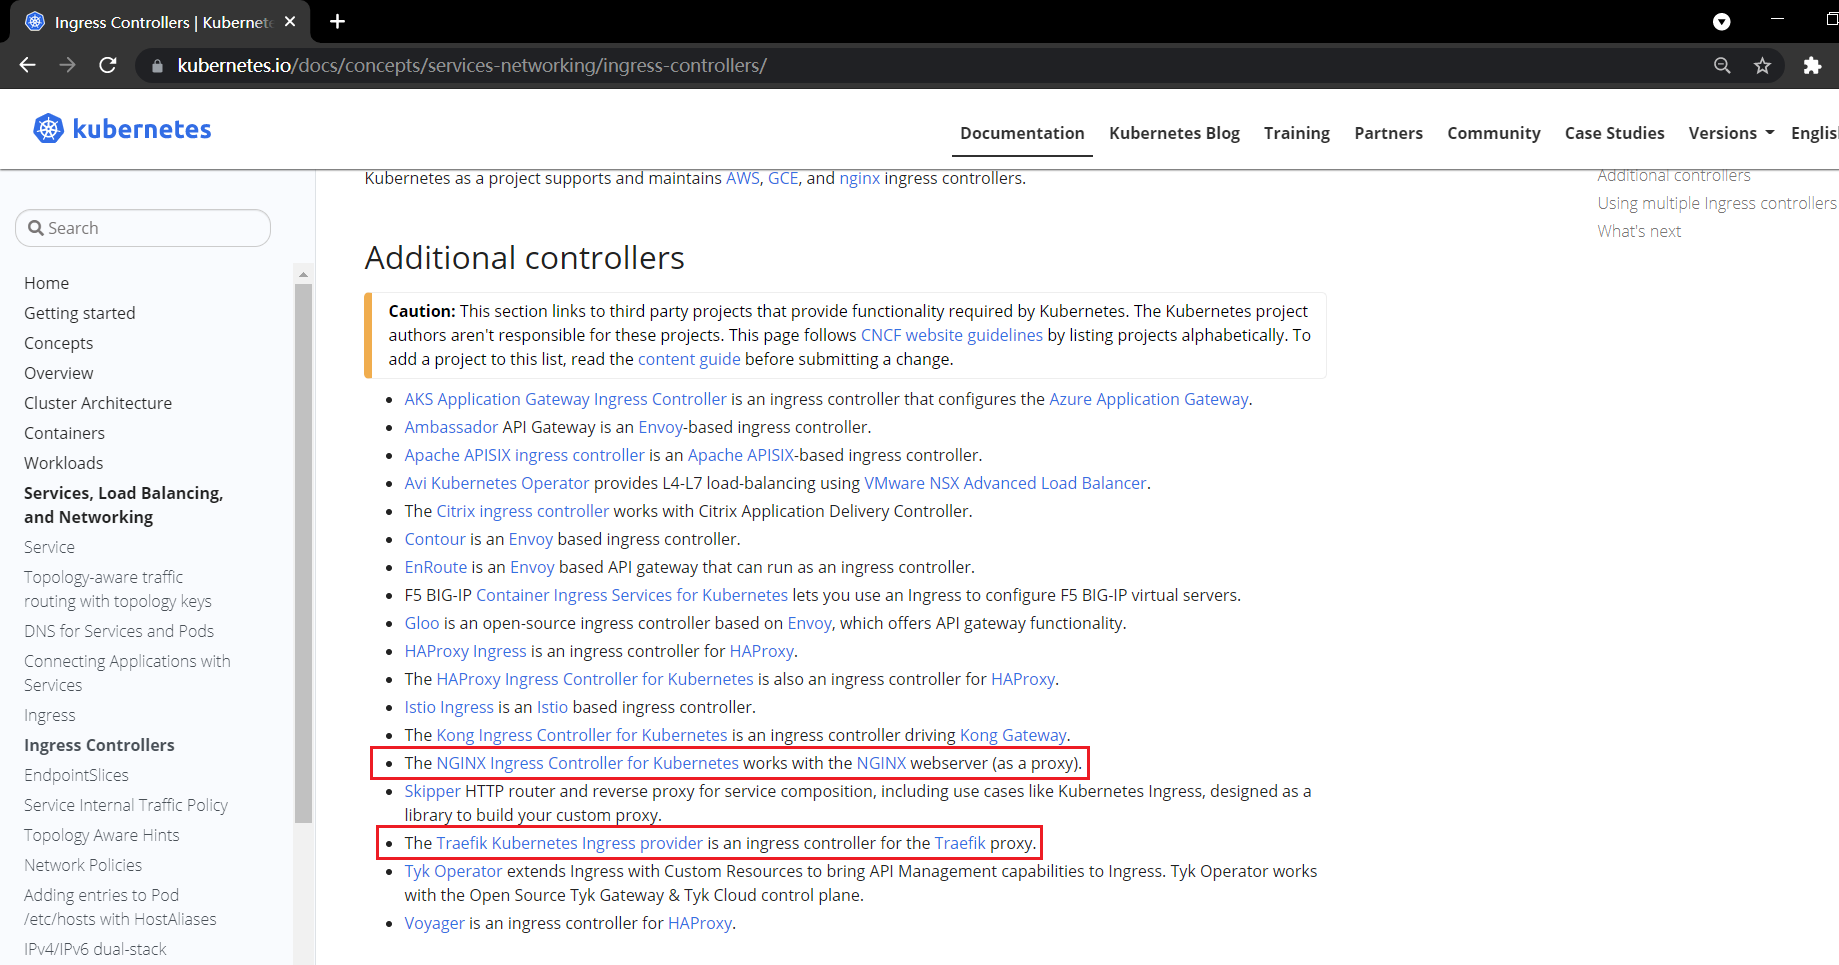1839x965 pixels.
Task: Jump to What's next section
Action: click(1639, 231)
